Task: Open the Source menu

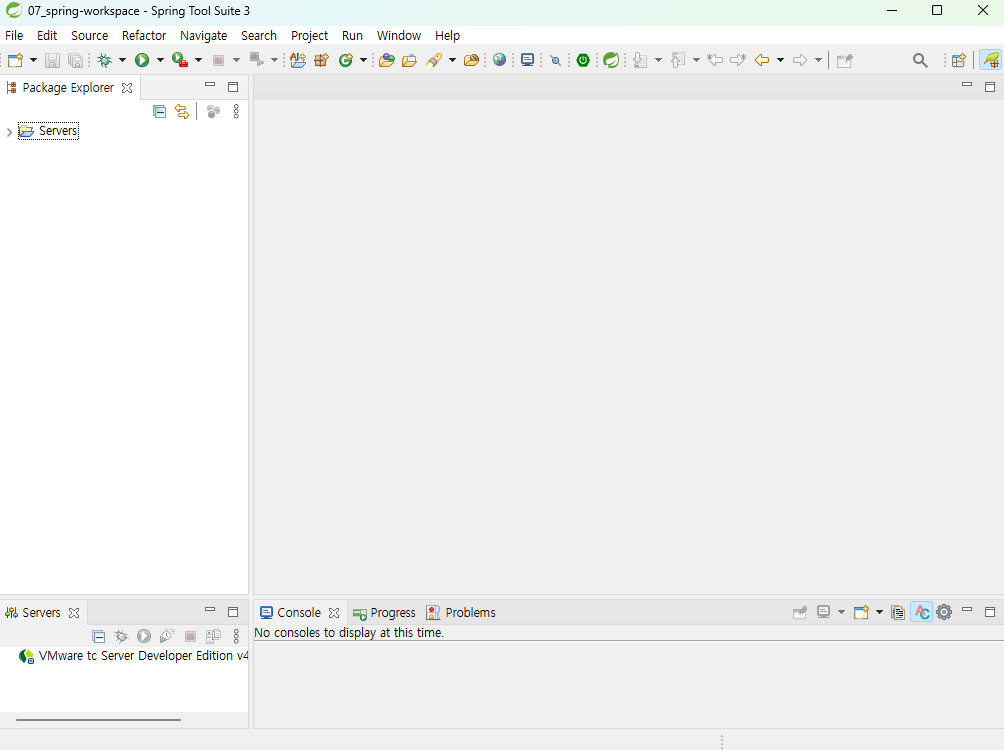Action: point(89,36)
